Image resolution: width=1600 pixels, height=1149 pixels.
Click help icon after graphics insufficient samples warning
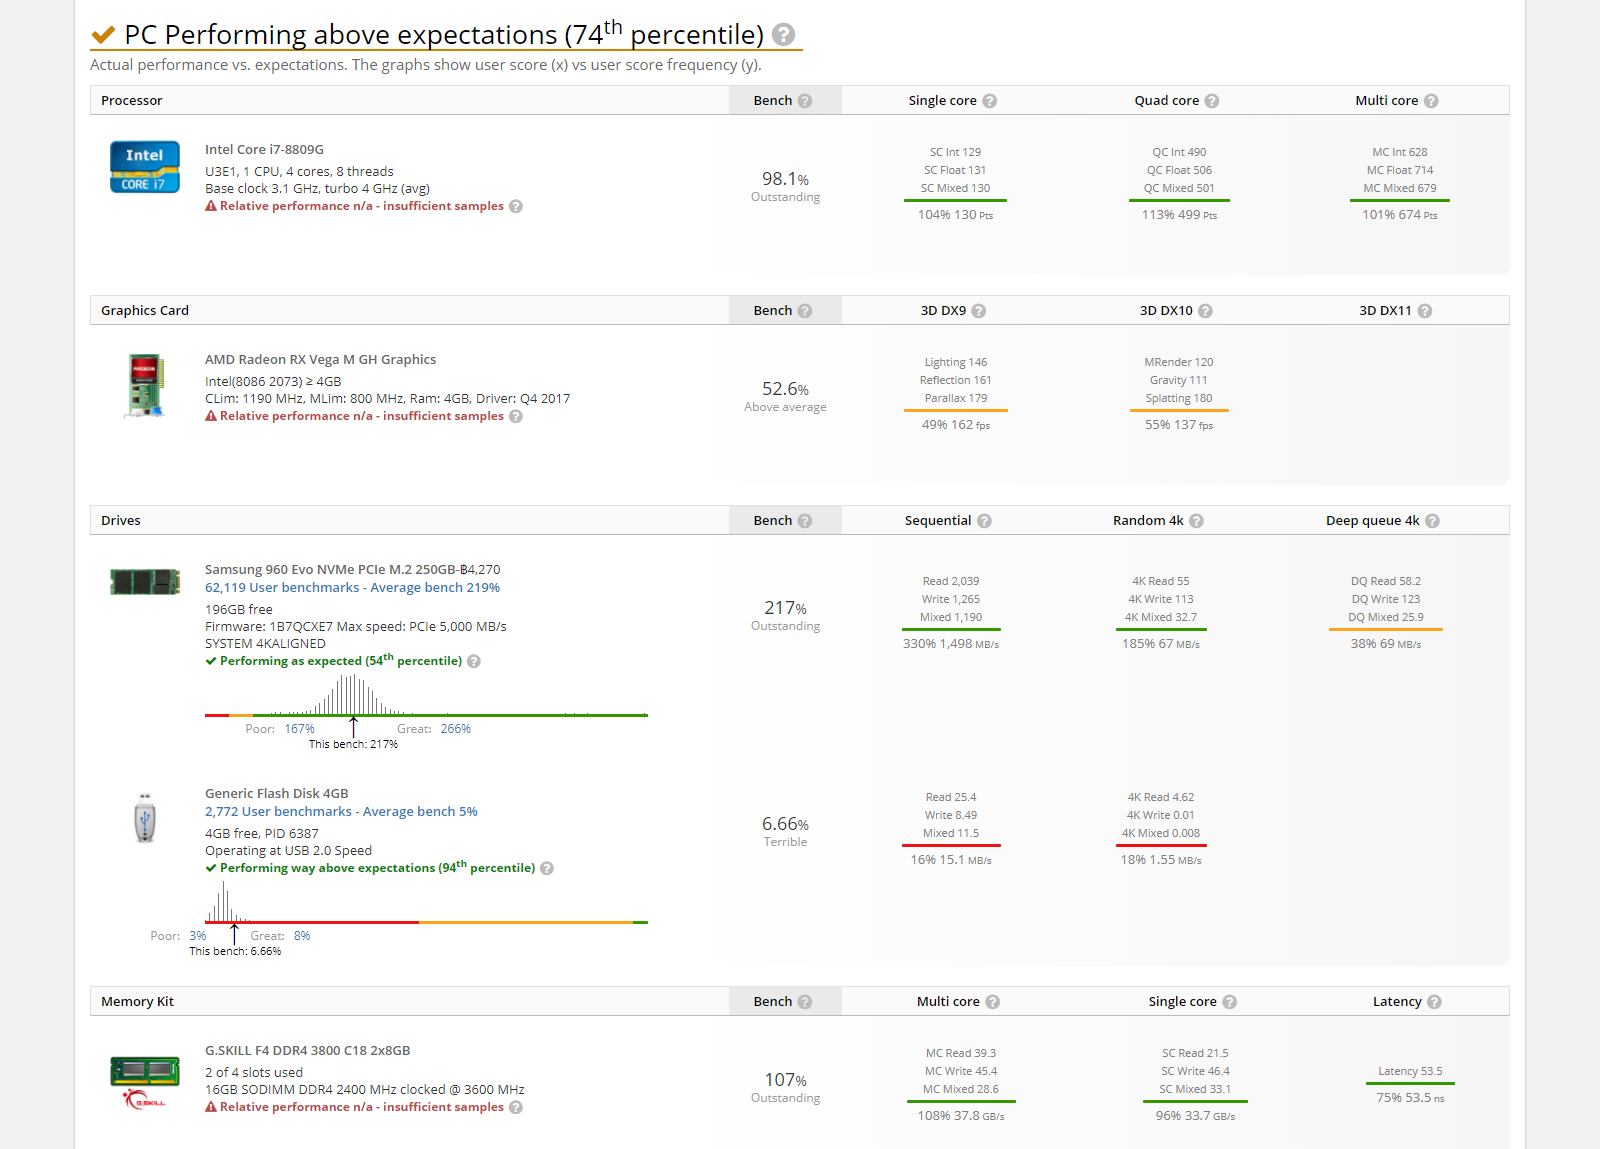tap(516, 416)
